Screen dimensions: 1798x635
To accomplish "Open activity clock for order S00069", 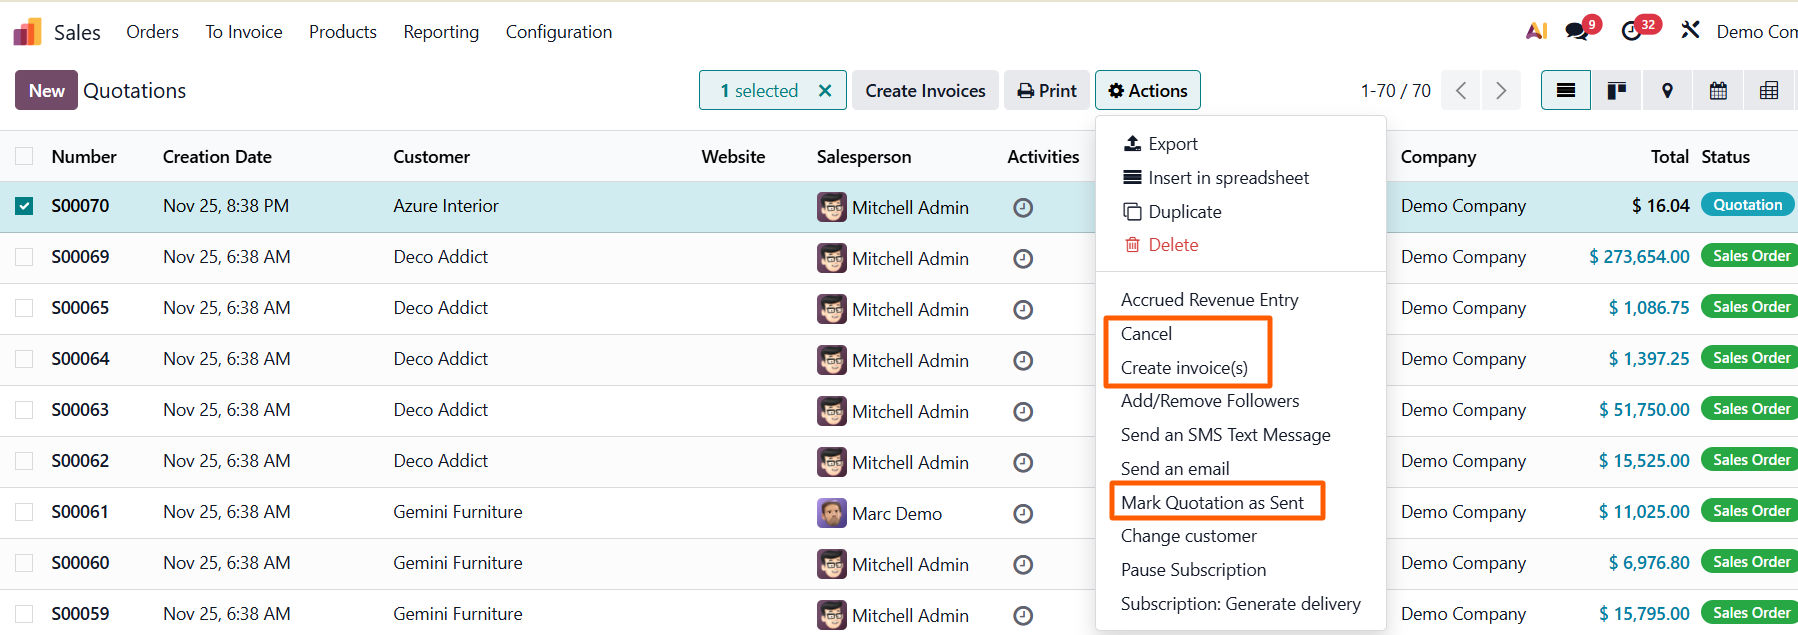I will point(1022,259).
